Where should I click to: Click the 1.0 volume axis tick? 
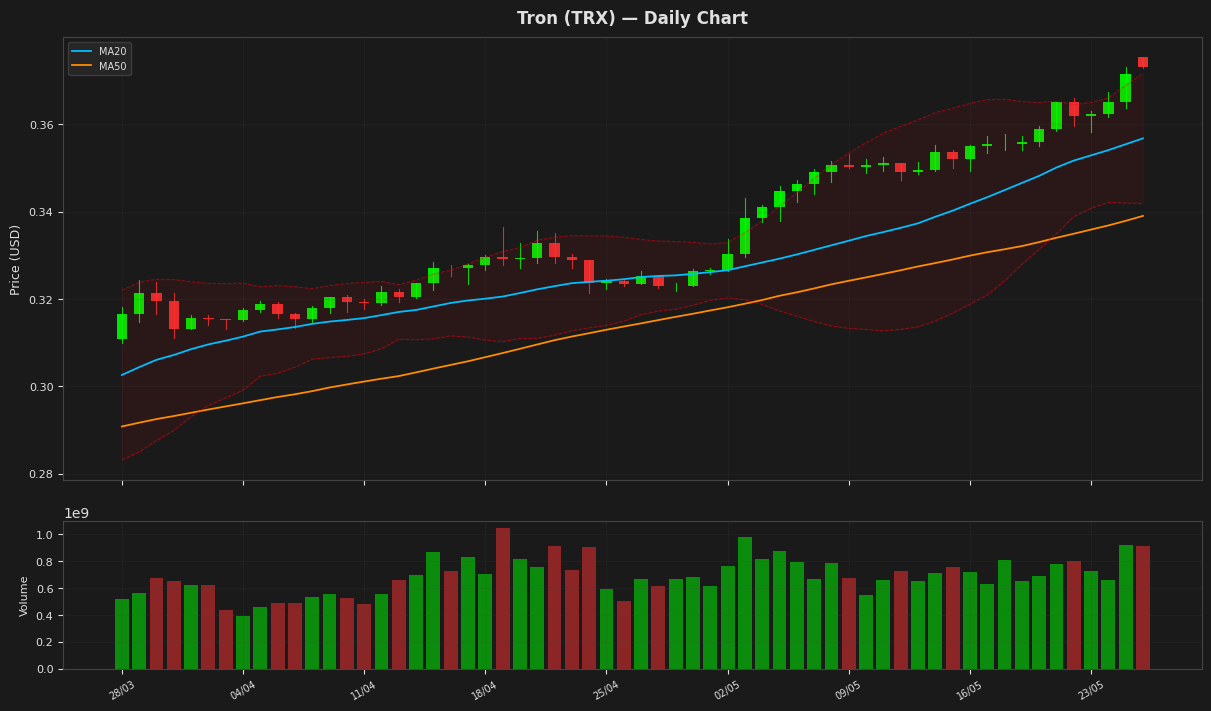tap(44, 535)
